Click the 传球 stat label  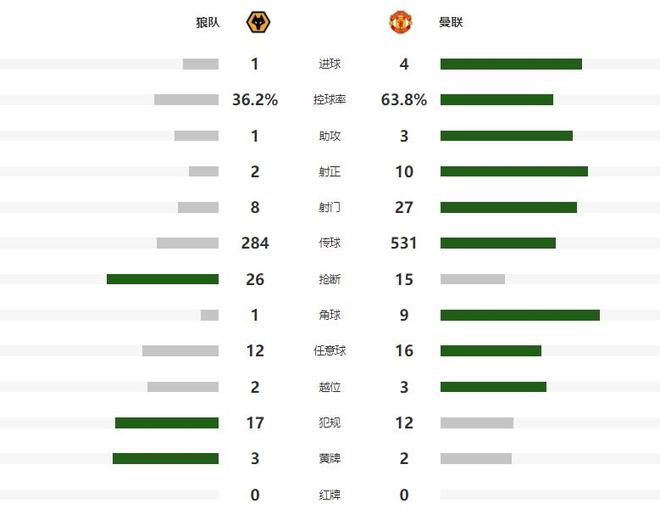(x=330, y=243)
